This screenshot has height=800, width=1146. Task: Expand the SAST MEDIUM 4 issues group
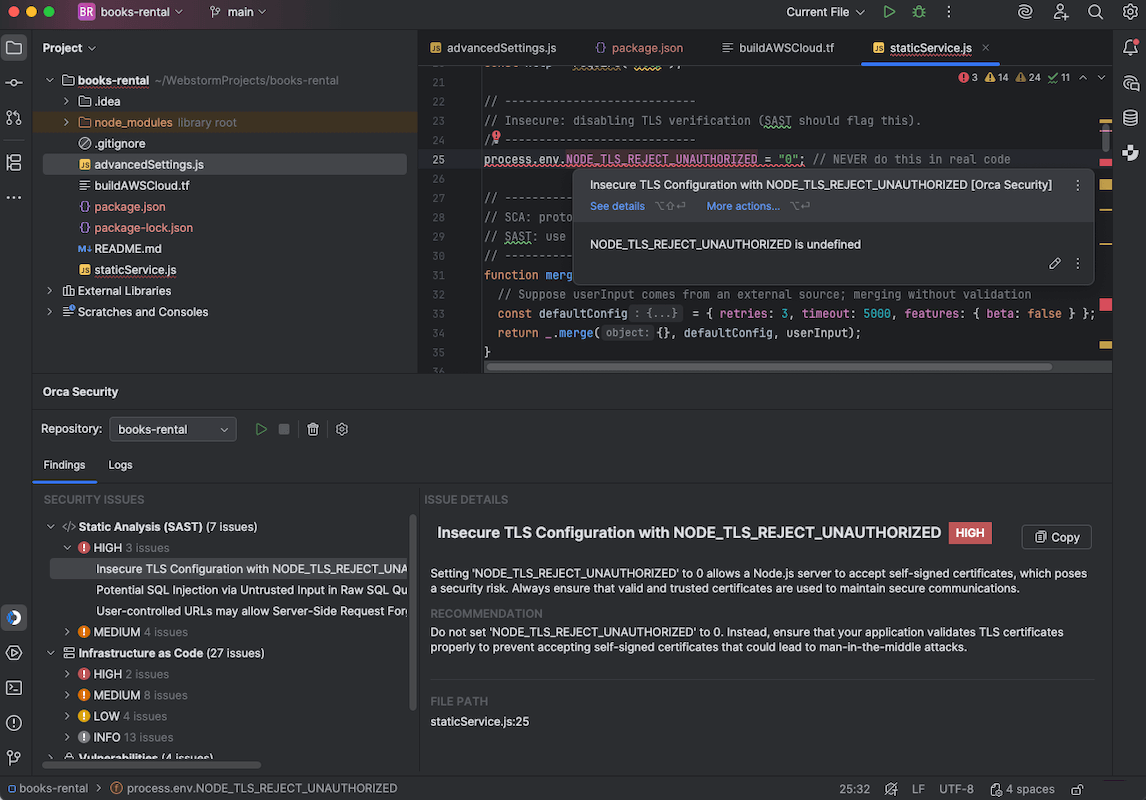[67, 632]
